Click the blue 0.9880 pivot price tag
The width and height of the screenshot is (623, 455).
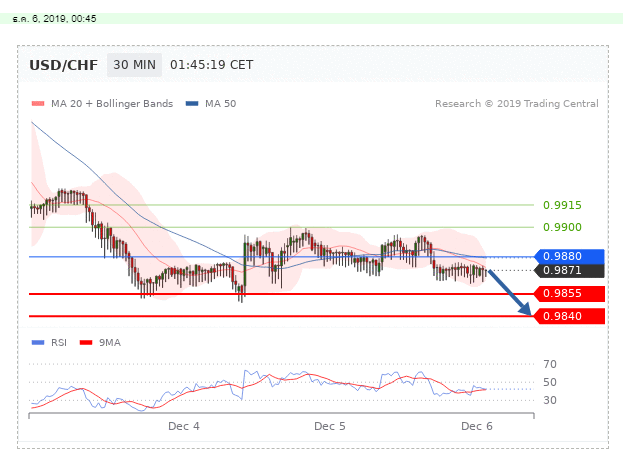click(569, 256)
